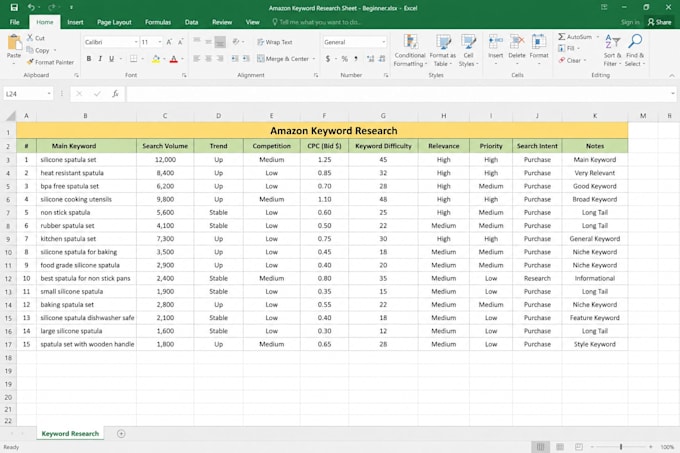Open the File tab
Viewport: 680px width, 453px height.
pos(14,22)
